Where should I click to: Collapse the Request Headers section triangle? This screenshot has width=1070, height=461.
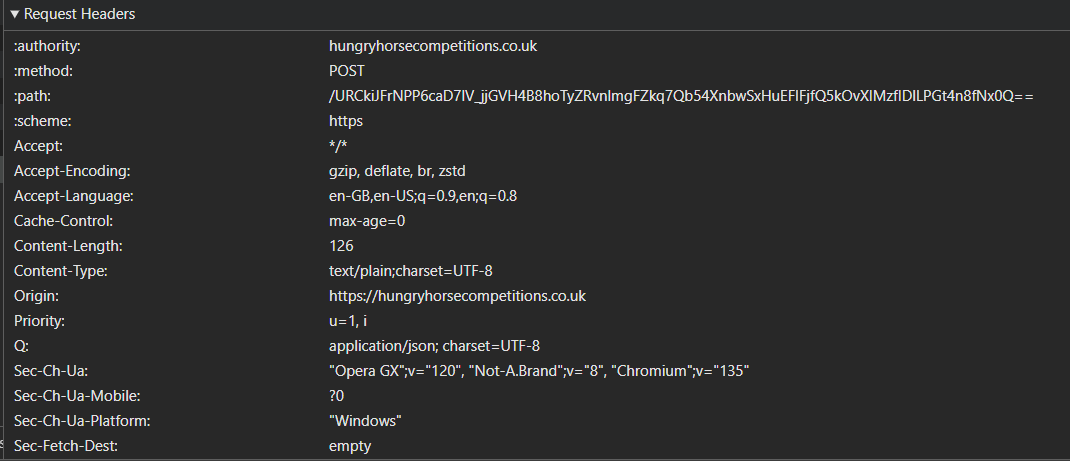point(15,15)
